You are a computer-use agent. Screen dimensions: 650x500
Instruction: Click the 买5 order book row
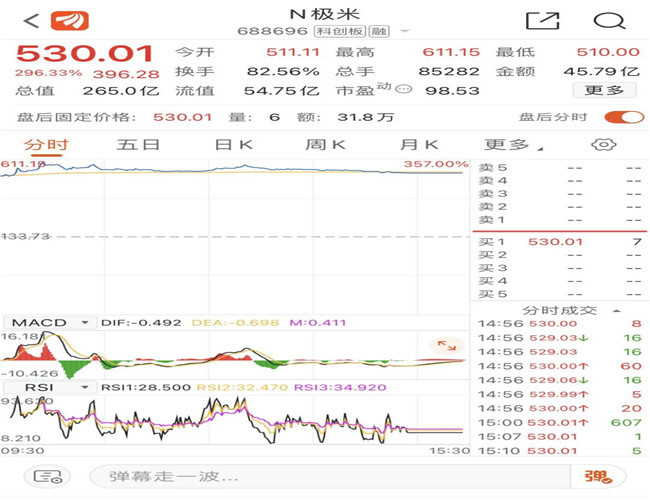coord(560,294)
